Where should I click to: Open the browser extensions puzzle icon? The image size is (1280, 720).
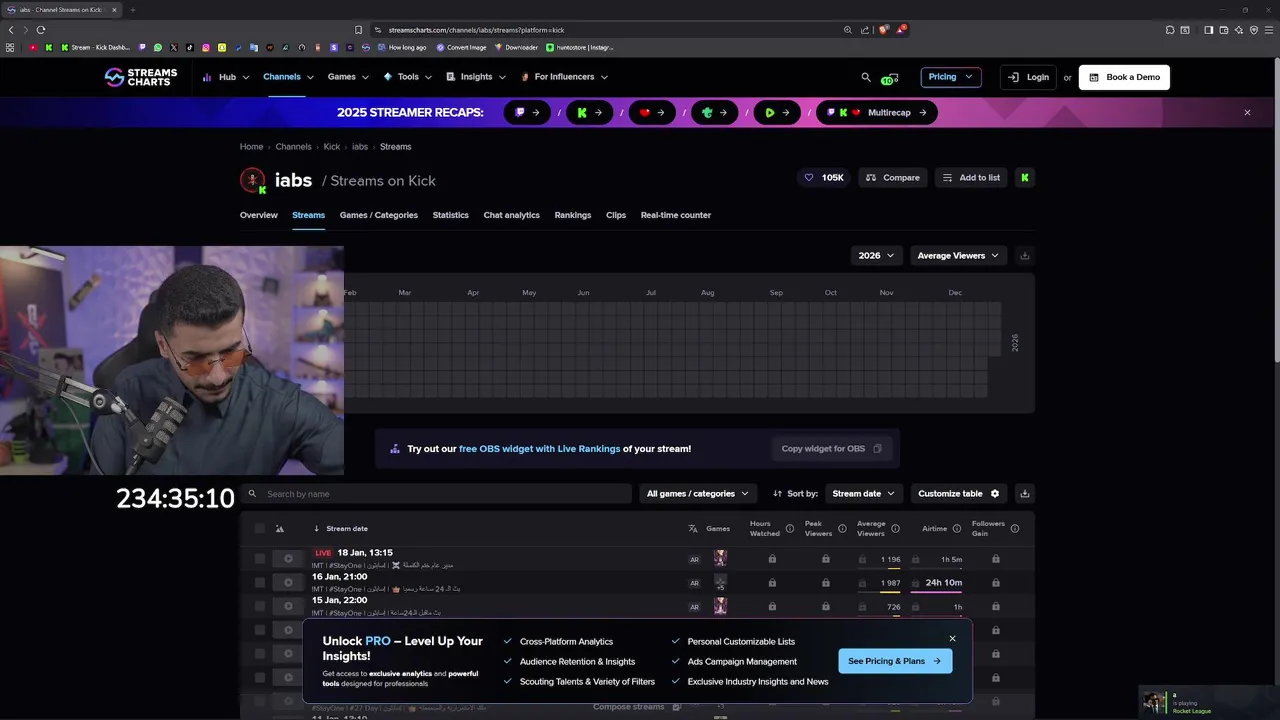[x=1170, y=30]
